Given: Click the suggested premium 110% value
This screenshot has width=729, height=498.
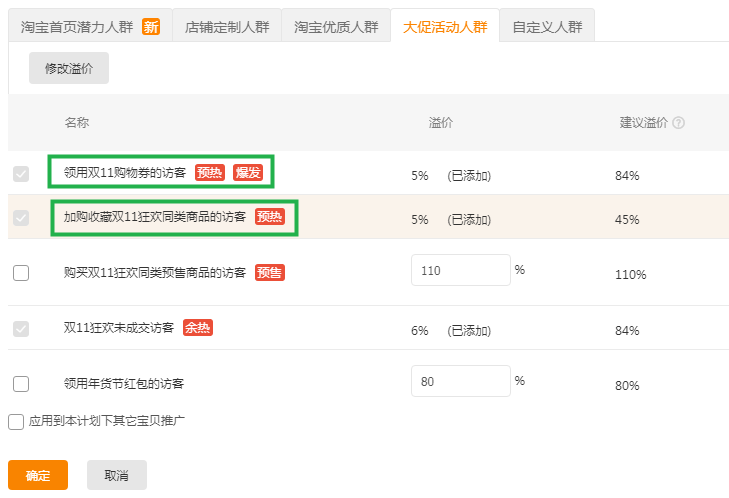Looking at the screenshot, I should 630,275.
